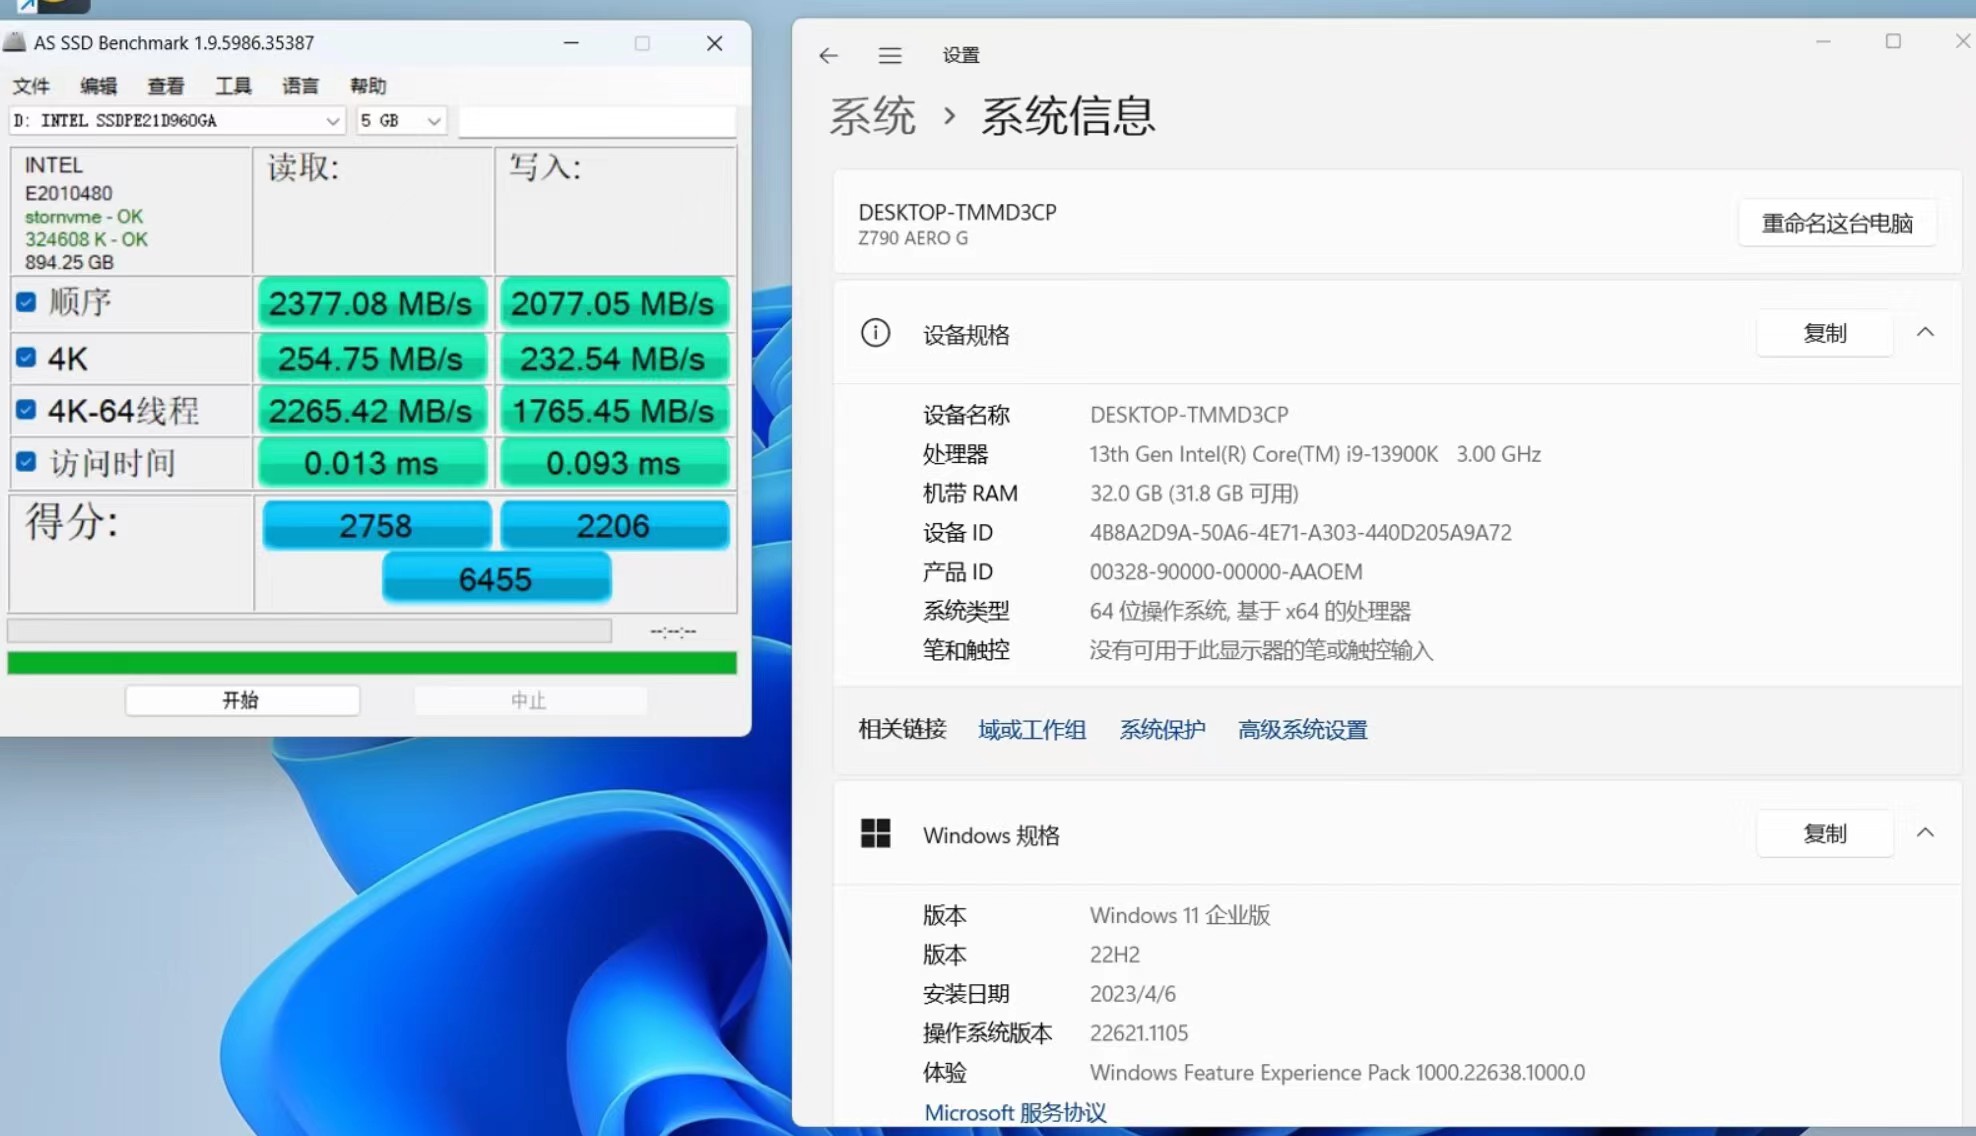Click the write access time 0.093 ms
Image resolution: width=1976 pixels, height=1136 pixels.
pos(613,463)
